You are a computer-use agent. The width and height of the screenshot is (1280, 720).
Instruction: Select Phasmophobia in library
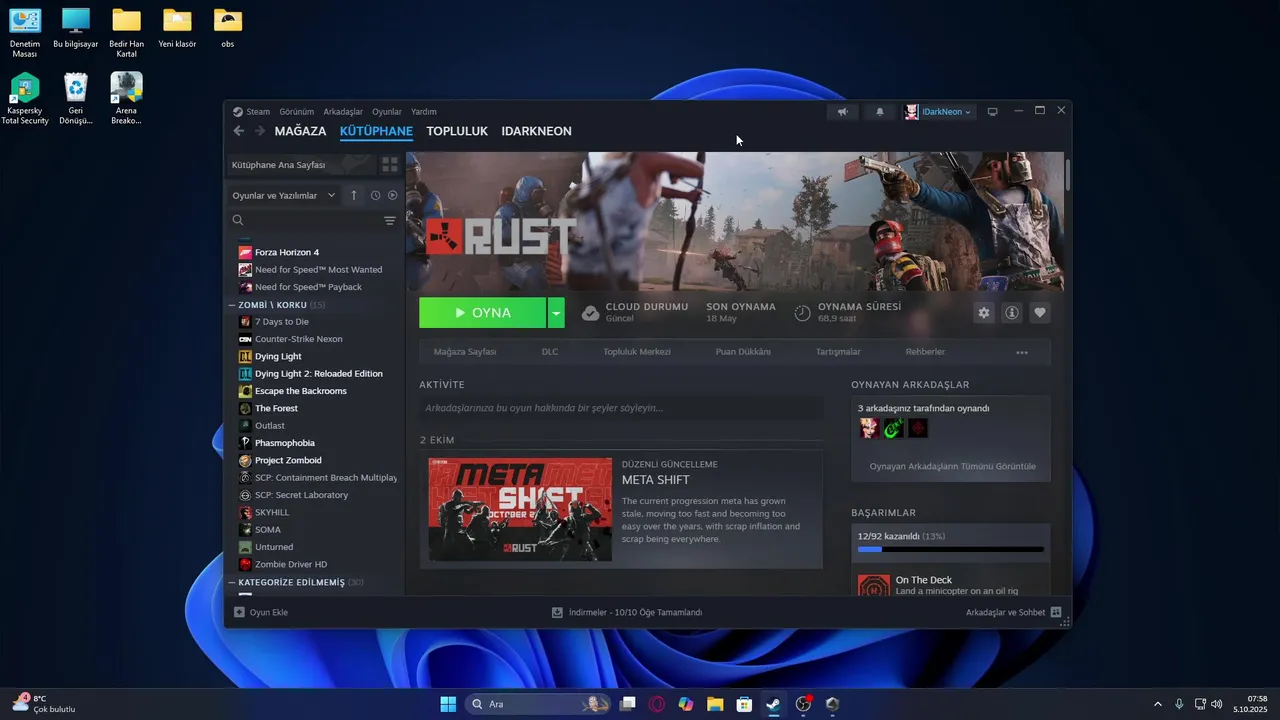click(x=284, y=443)
